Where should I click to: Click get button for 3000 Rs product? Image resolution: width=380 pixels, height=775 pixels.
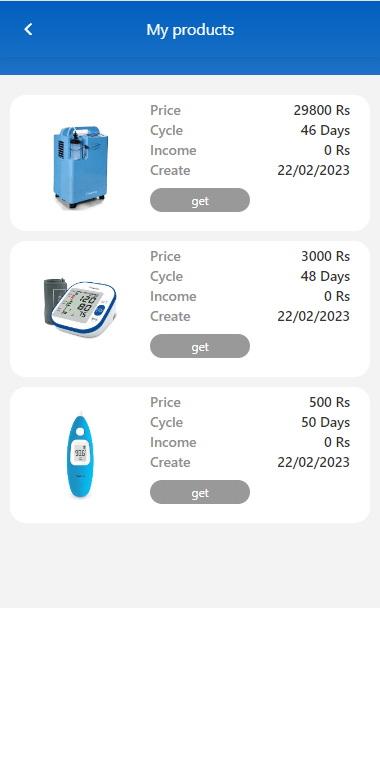point(200,346)
